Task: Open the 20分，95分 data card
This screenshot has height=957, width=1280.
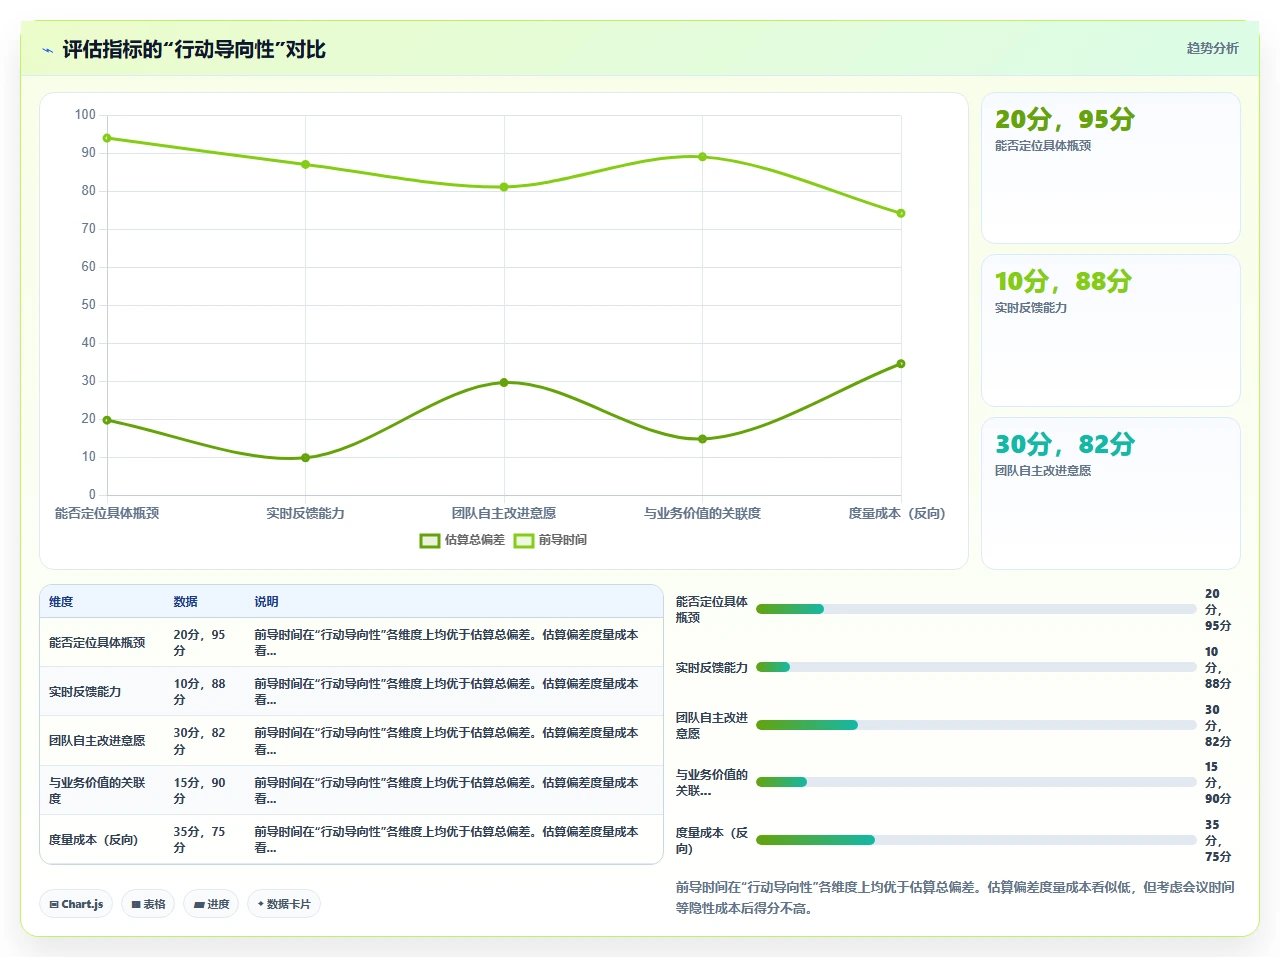Action: 1111,168
